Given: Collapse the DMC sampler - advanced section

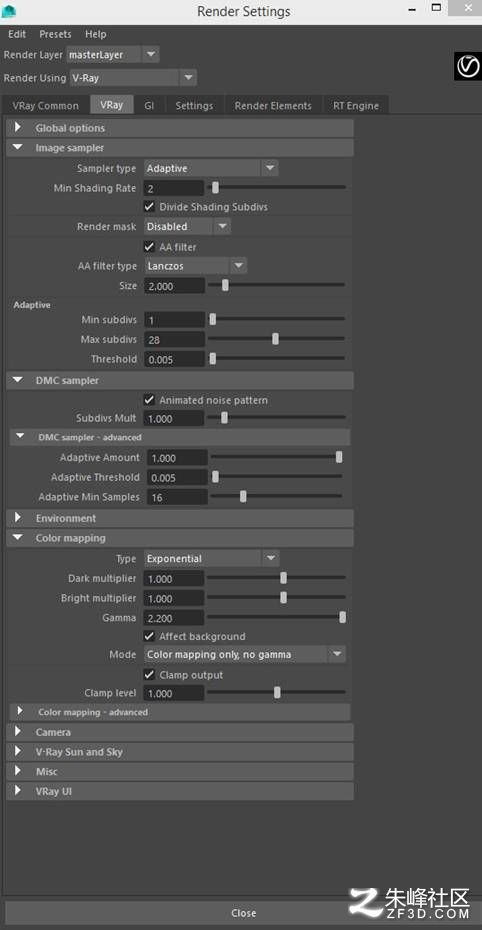Looking at the screenshot, I should [180, 437].
